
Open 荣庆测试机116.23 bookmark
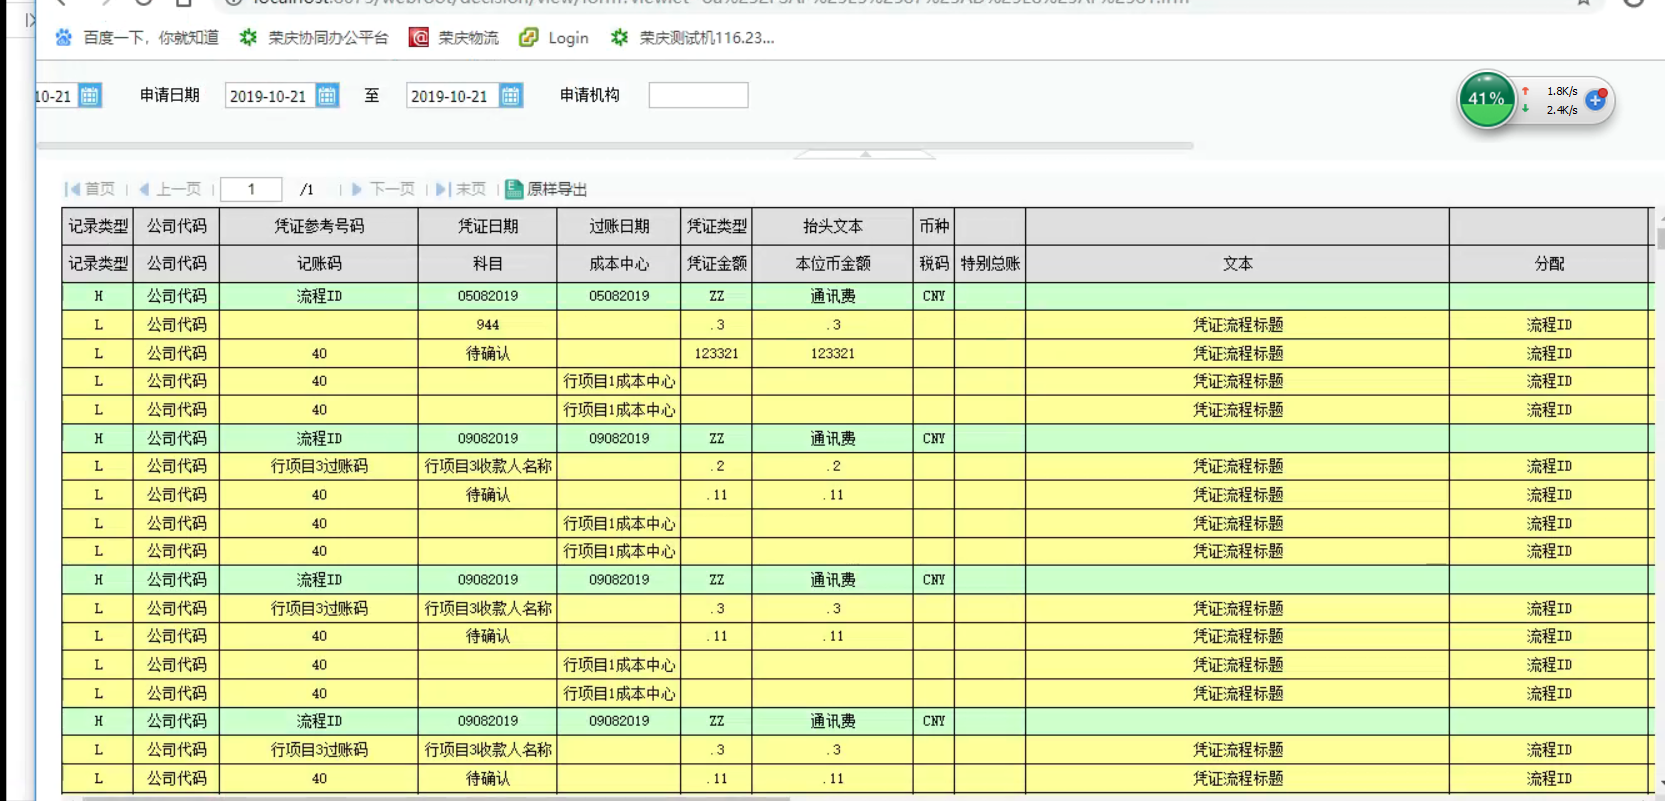692,38
